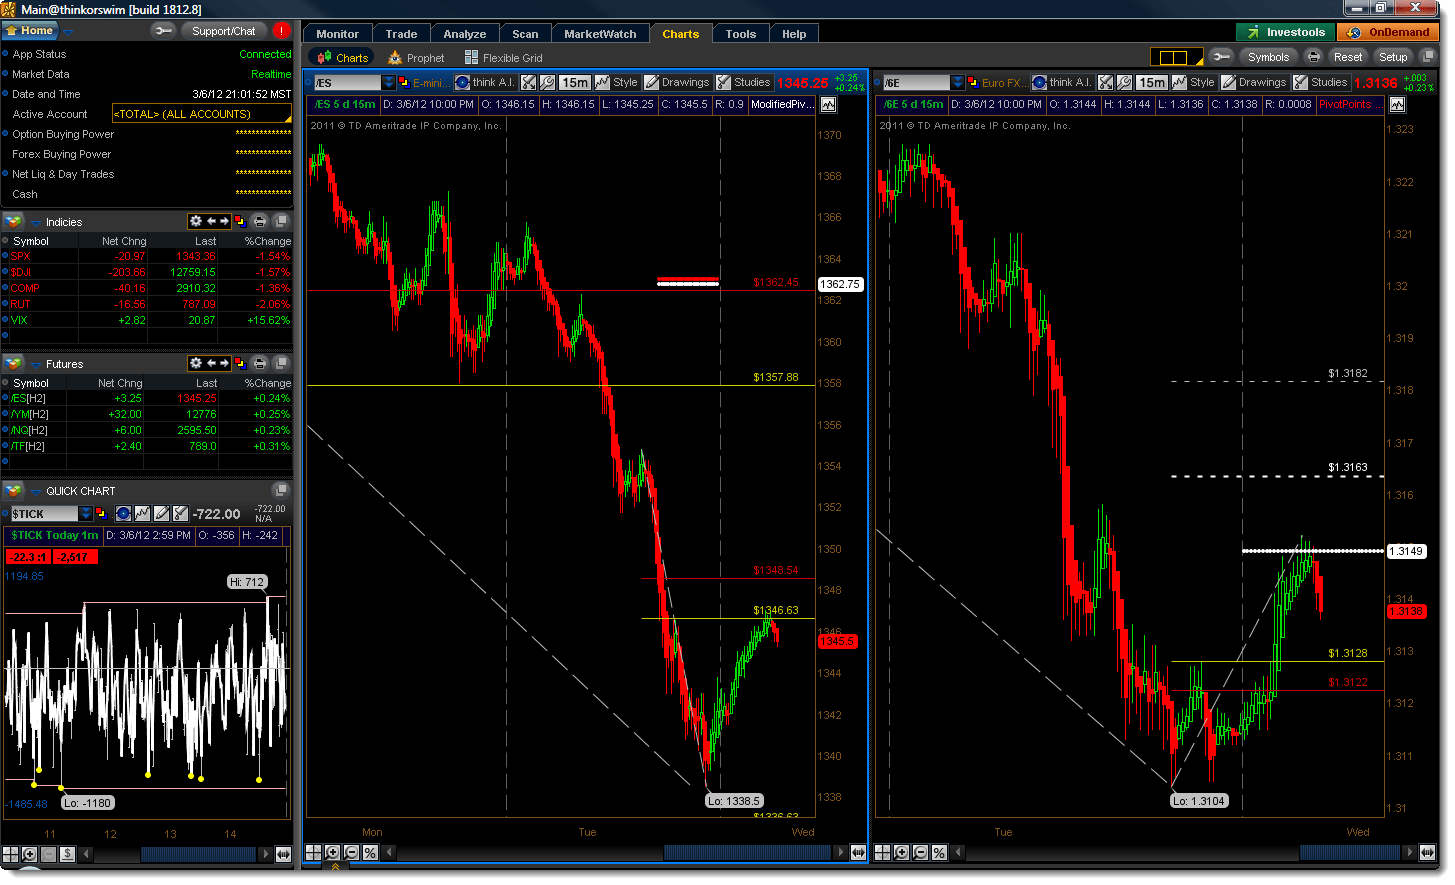Open Drawings menu in the /ES chart
Image resolution: width=1455 pixels, height=885 pixels.
pyautogui.click(x=677, y=82)
